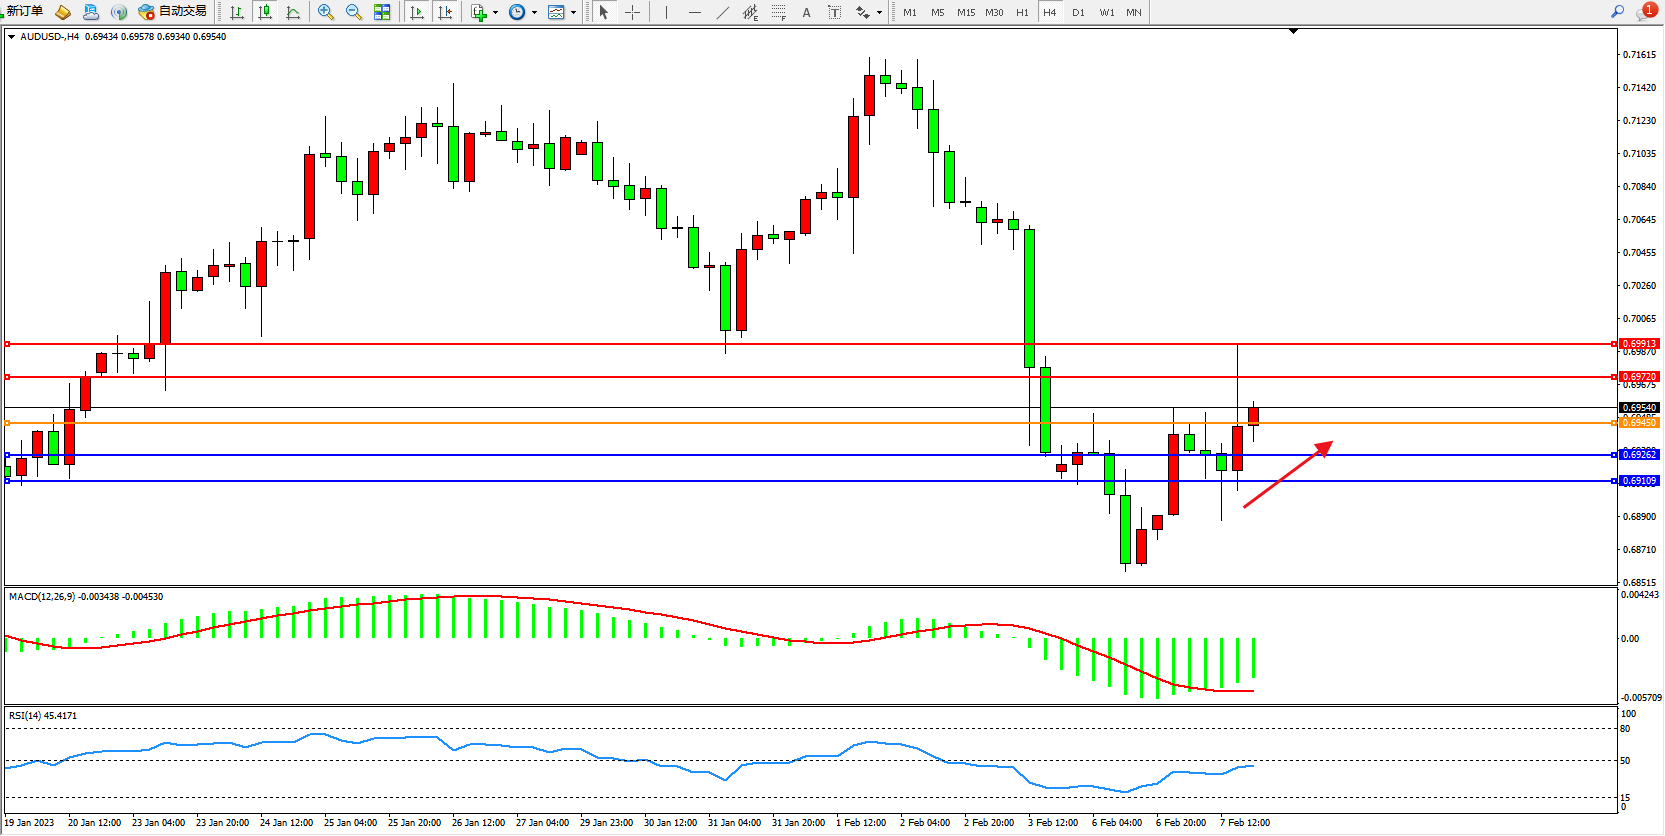1665x836 pixels.
Task: Toggle chart auto scroll
Action: click(417, 12)
